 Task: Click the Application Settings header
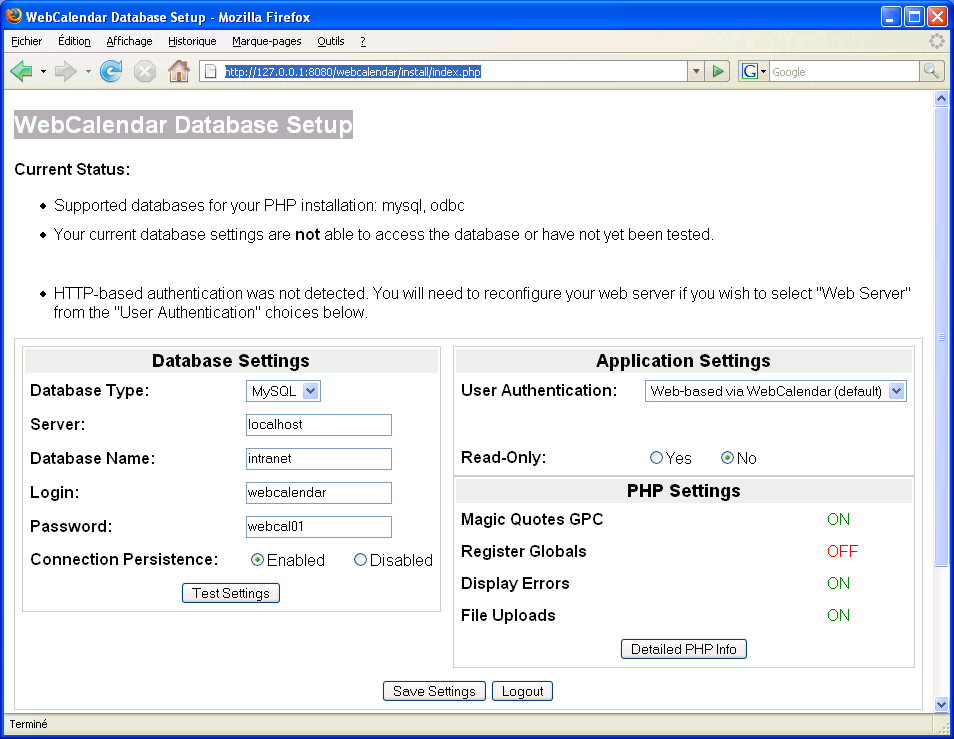click(x=683, y=361)
